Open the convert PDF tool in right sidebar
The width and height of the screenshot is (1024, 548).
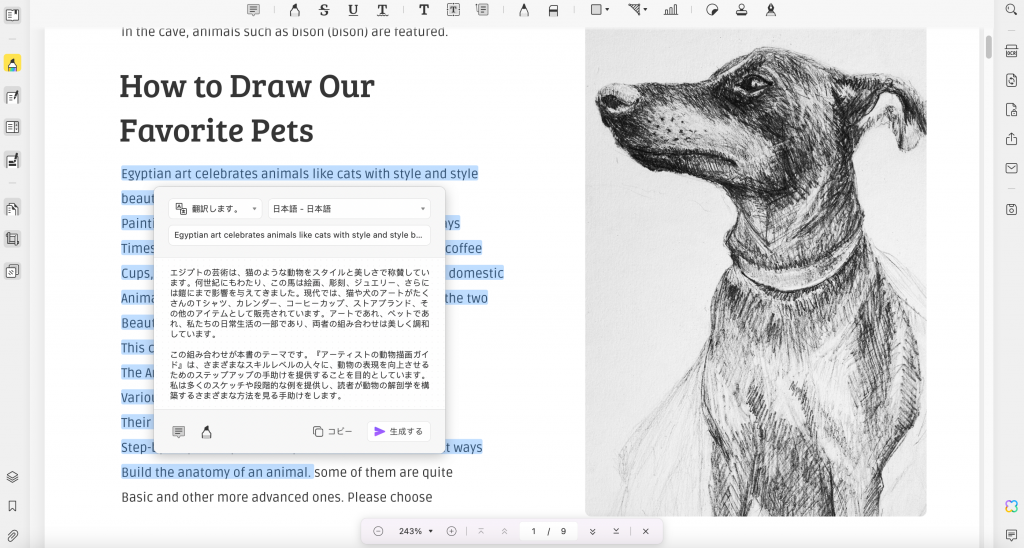1011,80
